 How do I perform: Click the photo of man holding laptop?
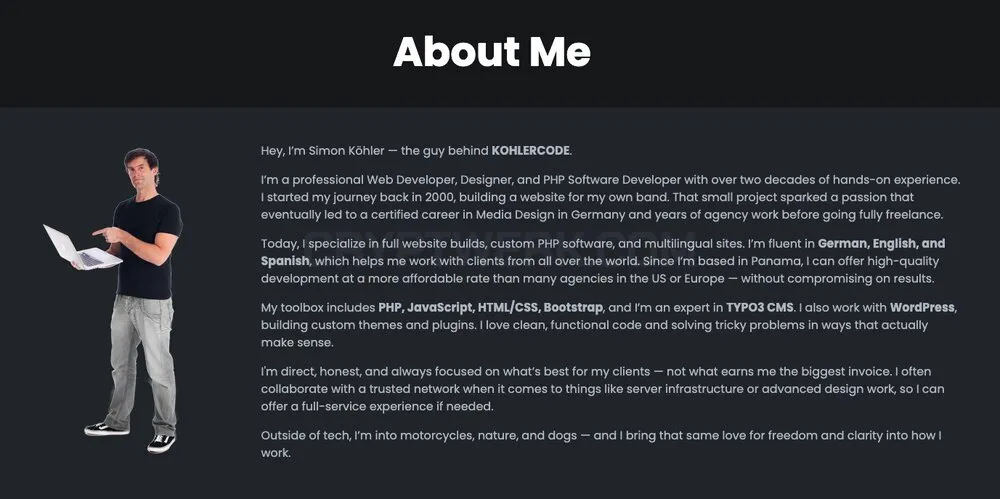(x=113, y=301)
